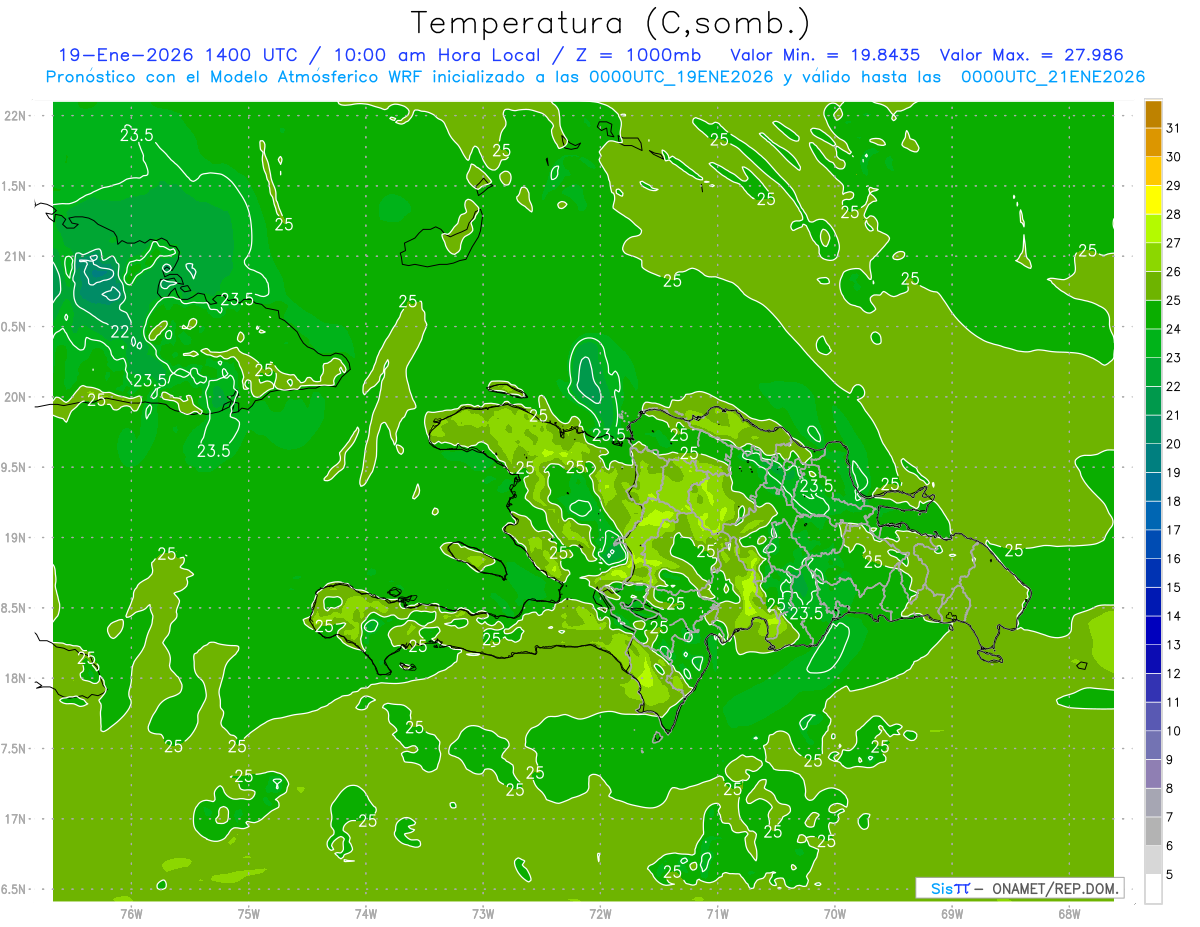Click the Sisπ ONAMET/REP.DOM. logo box
Viewport: 1200px width, 927px height.
coord(1019,888)
